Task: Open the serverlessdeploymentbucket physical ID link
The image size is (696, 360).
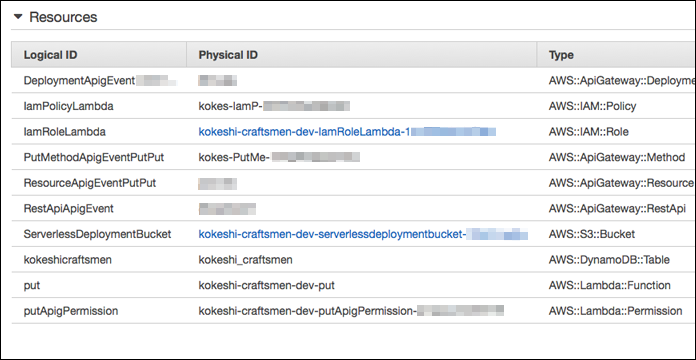Action: [x=363, y=234]
